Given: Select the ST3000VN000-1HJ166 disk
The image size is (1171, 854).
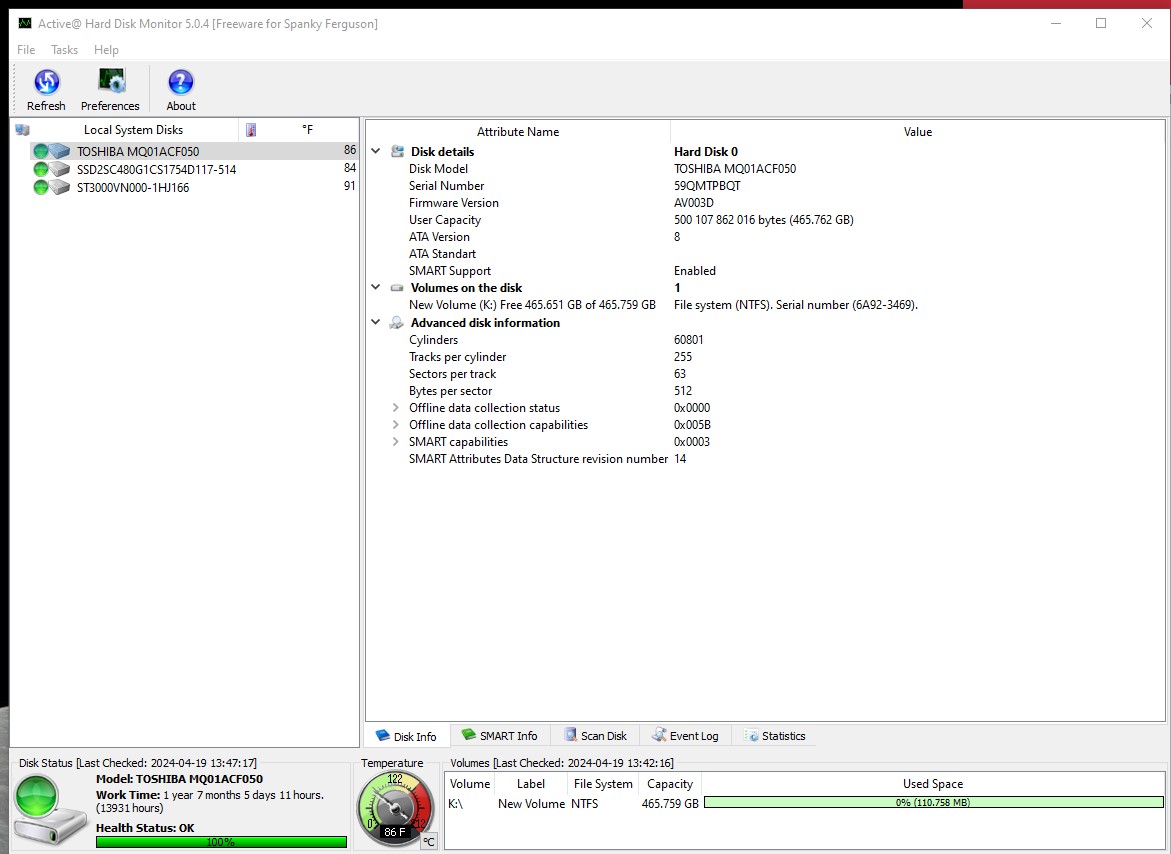Looking at the screenshot, I should click(x=133, y=188).
